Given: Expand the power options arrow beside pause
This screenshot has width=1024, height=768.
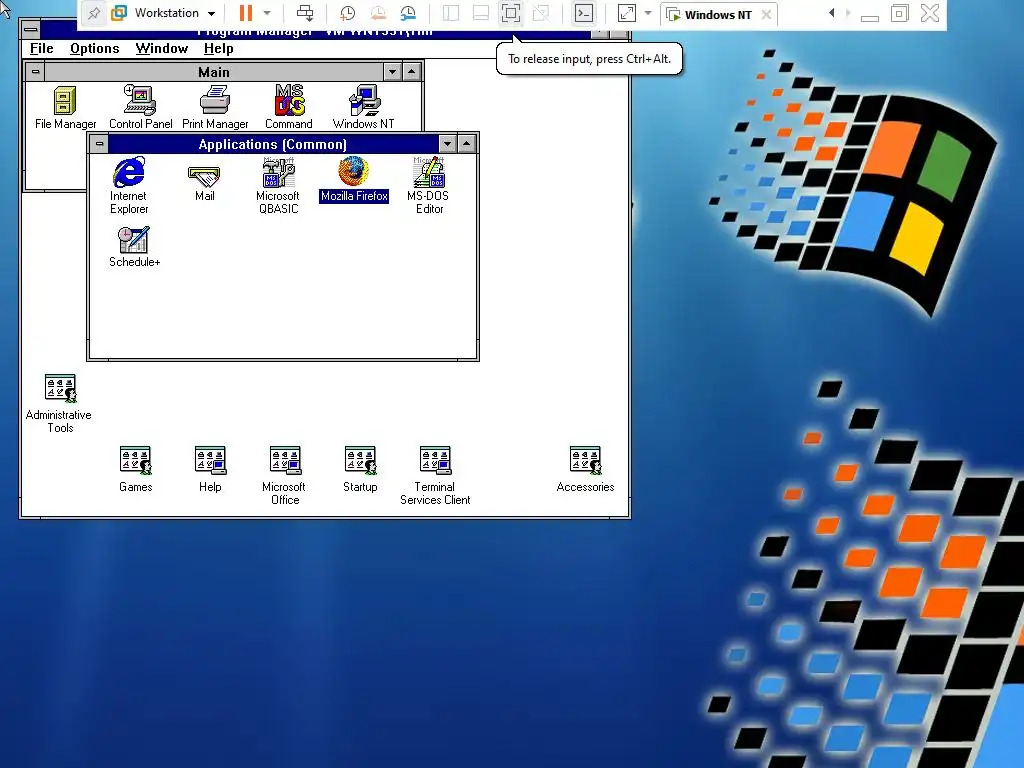Looking at the screenshot, I should tap(267, 13).
